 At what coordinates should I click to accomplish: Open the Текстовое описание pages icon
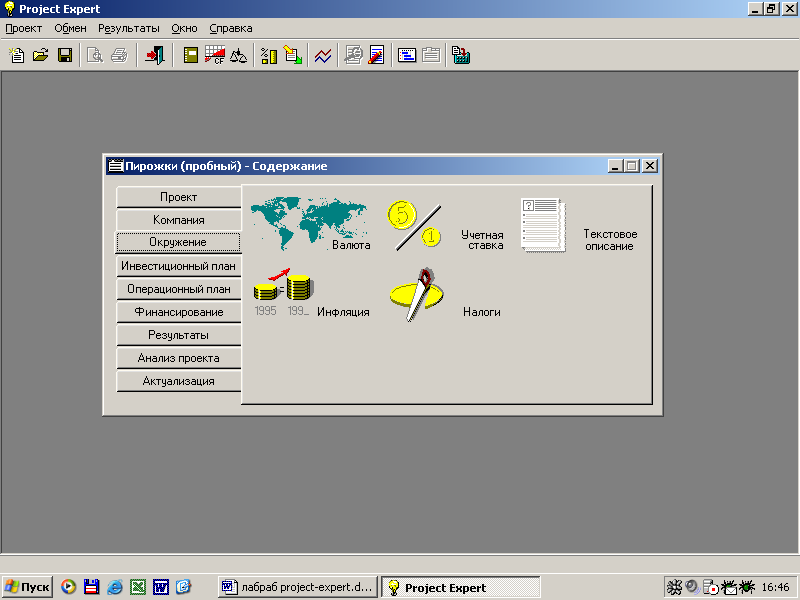543,224
